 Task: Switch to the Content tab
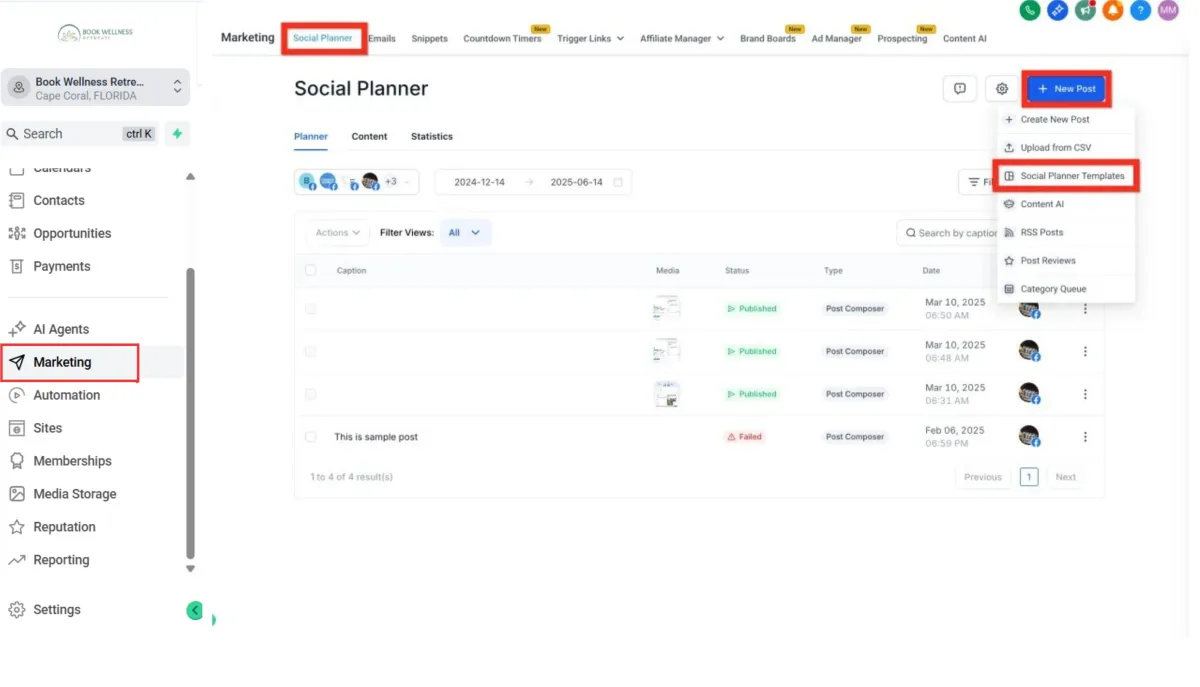369,136
